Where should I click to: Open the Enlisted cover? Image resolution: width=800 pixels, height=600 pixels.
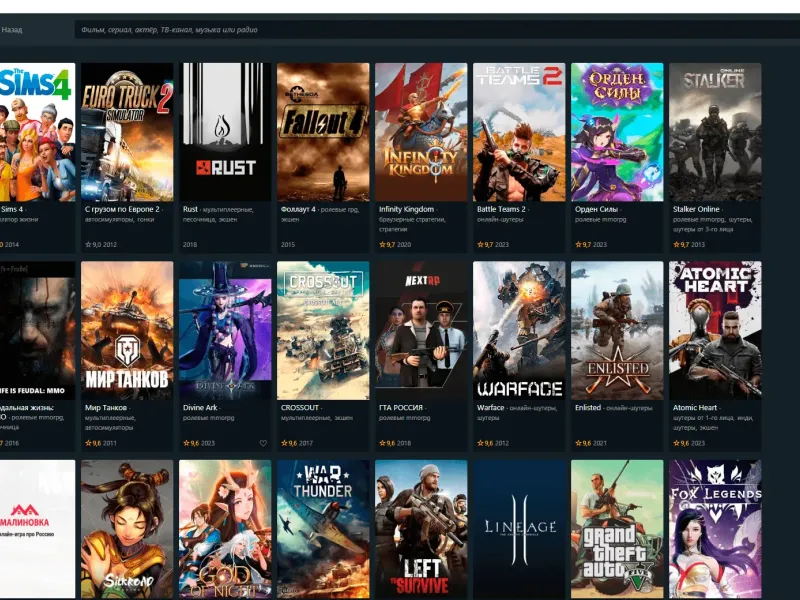click(617, 330)
